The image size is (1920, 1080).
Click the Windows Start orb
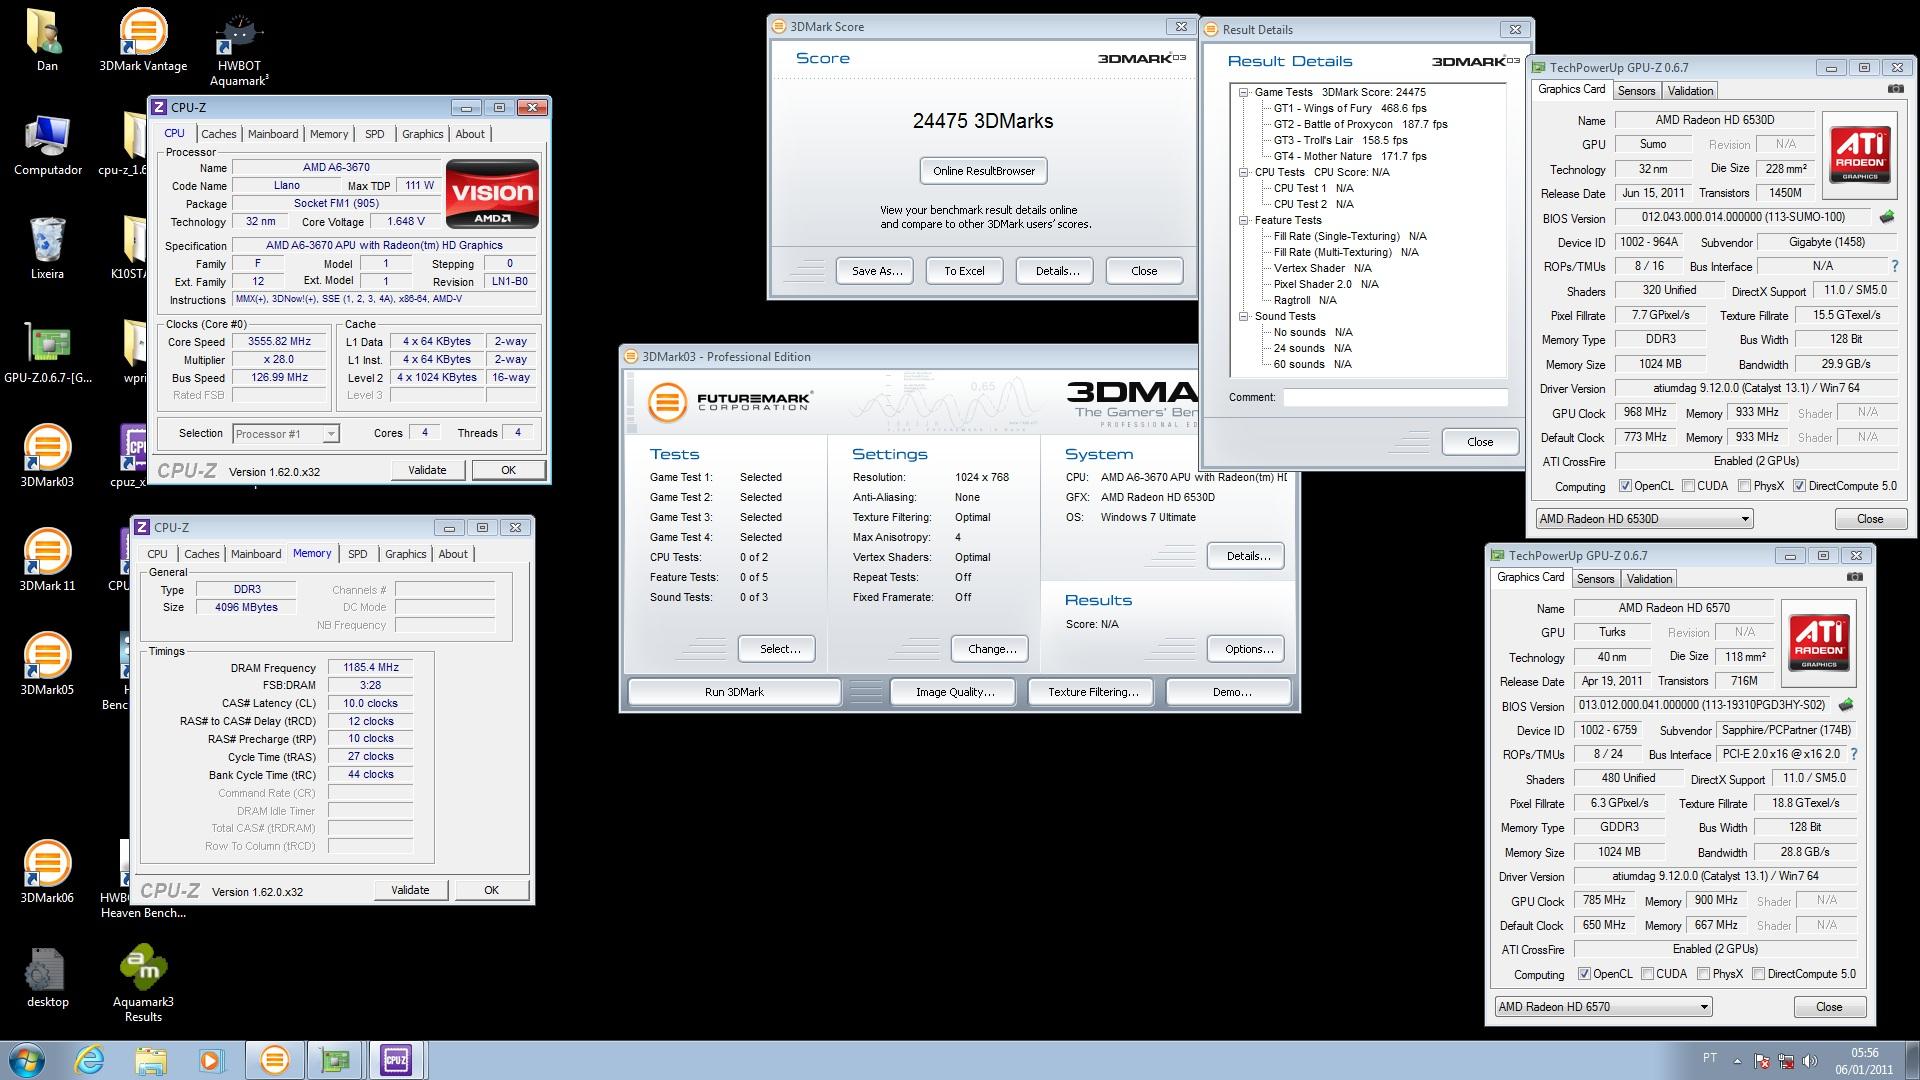pyautogui.click(x=27, y=1060)
